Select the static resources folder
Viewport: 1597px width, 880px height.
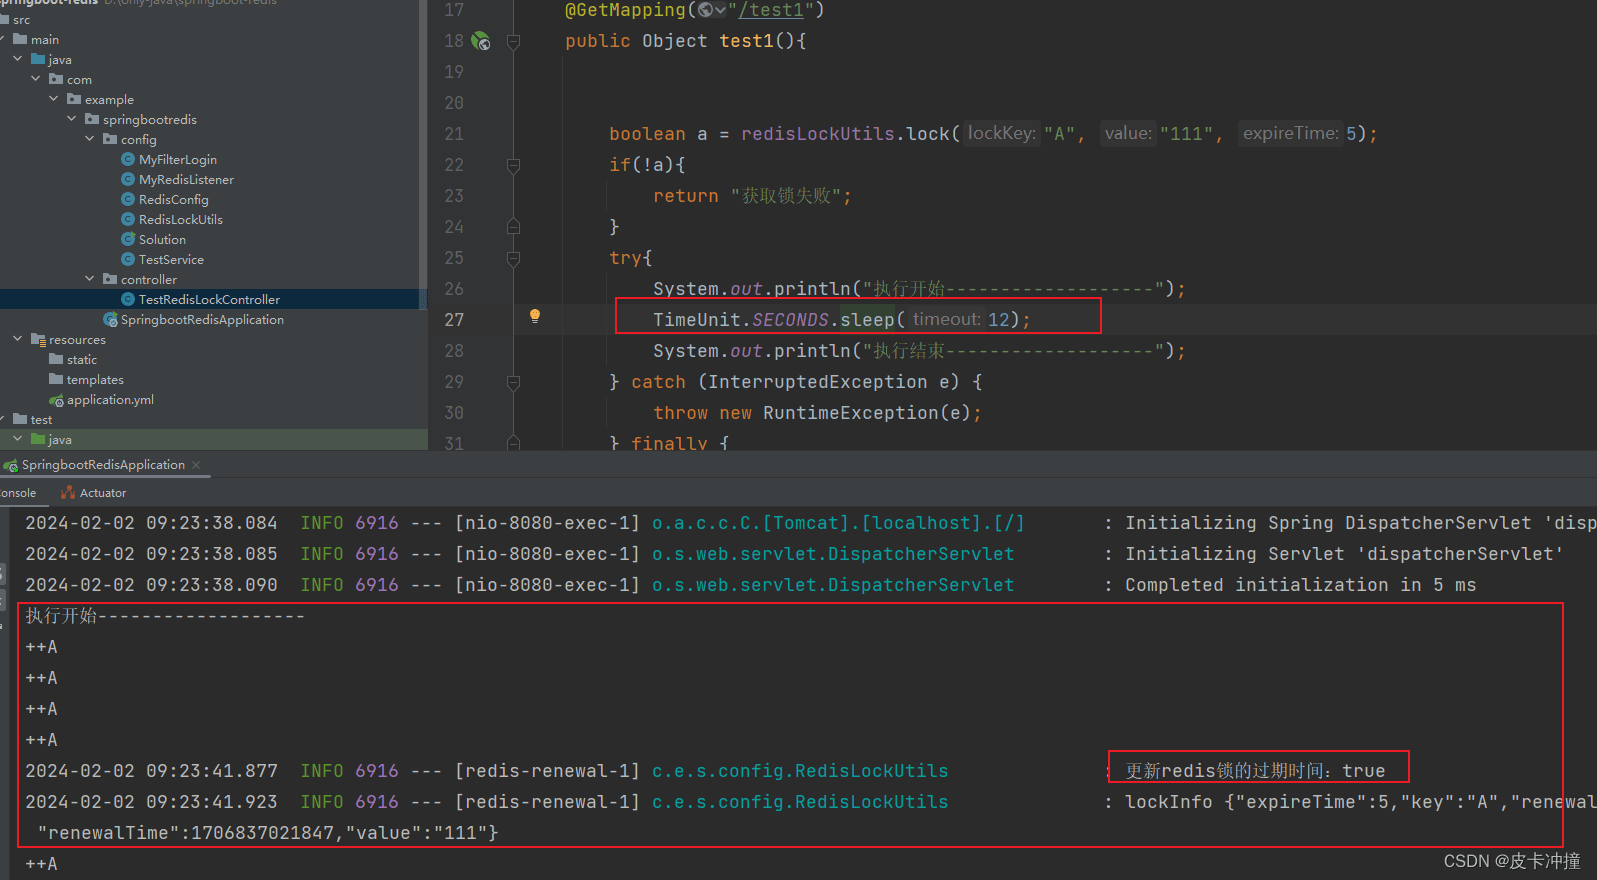click(x=82, y=360)
